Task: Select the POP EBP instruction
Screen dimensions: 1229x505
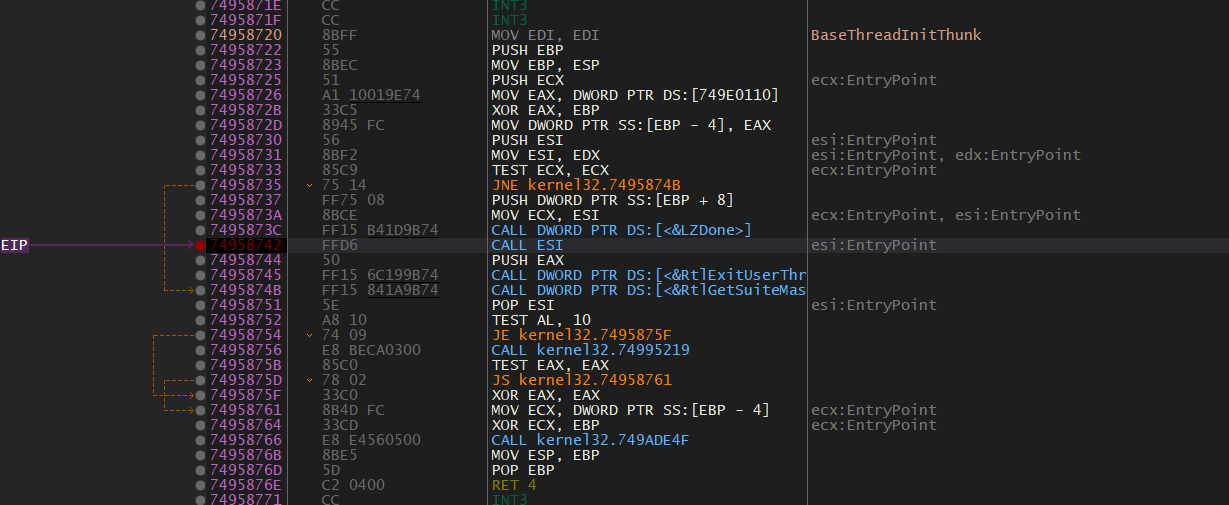Action: 523,470
